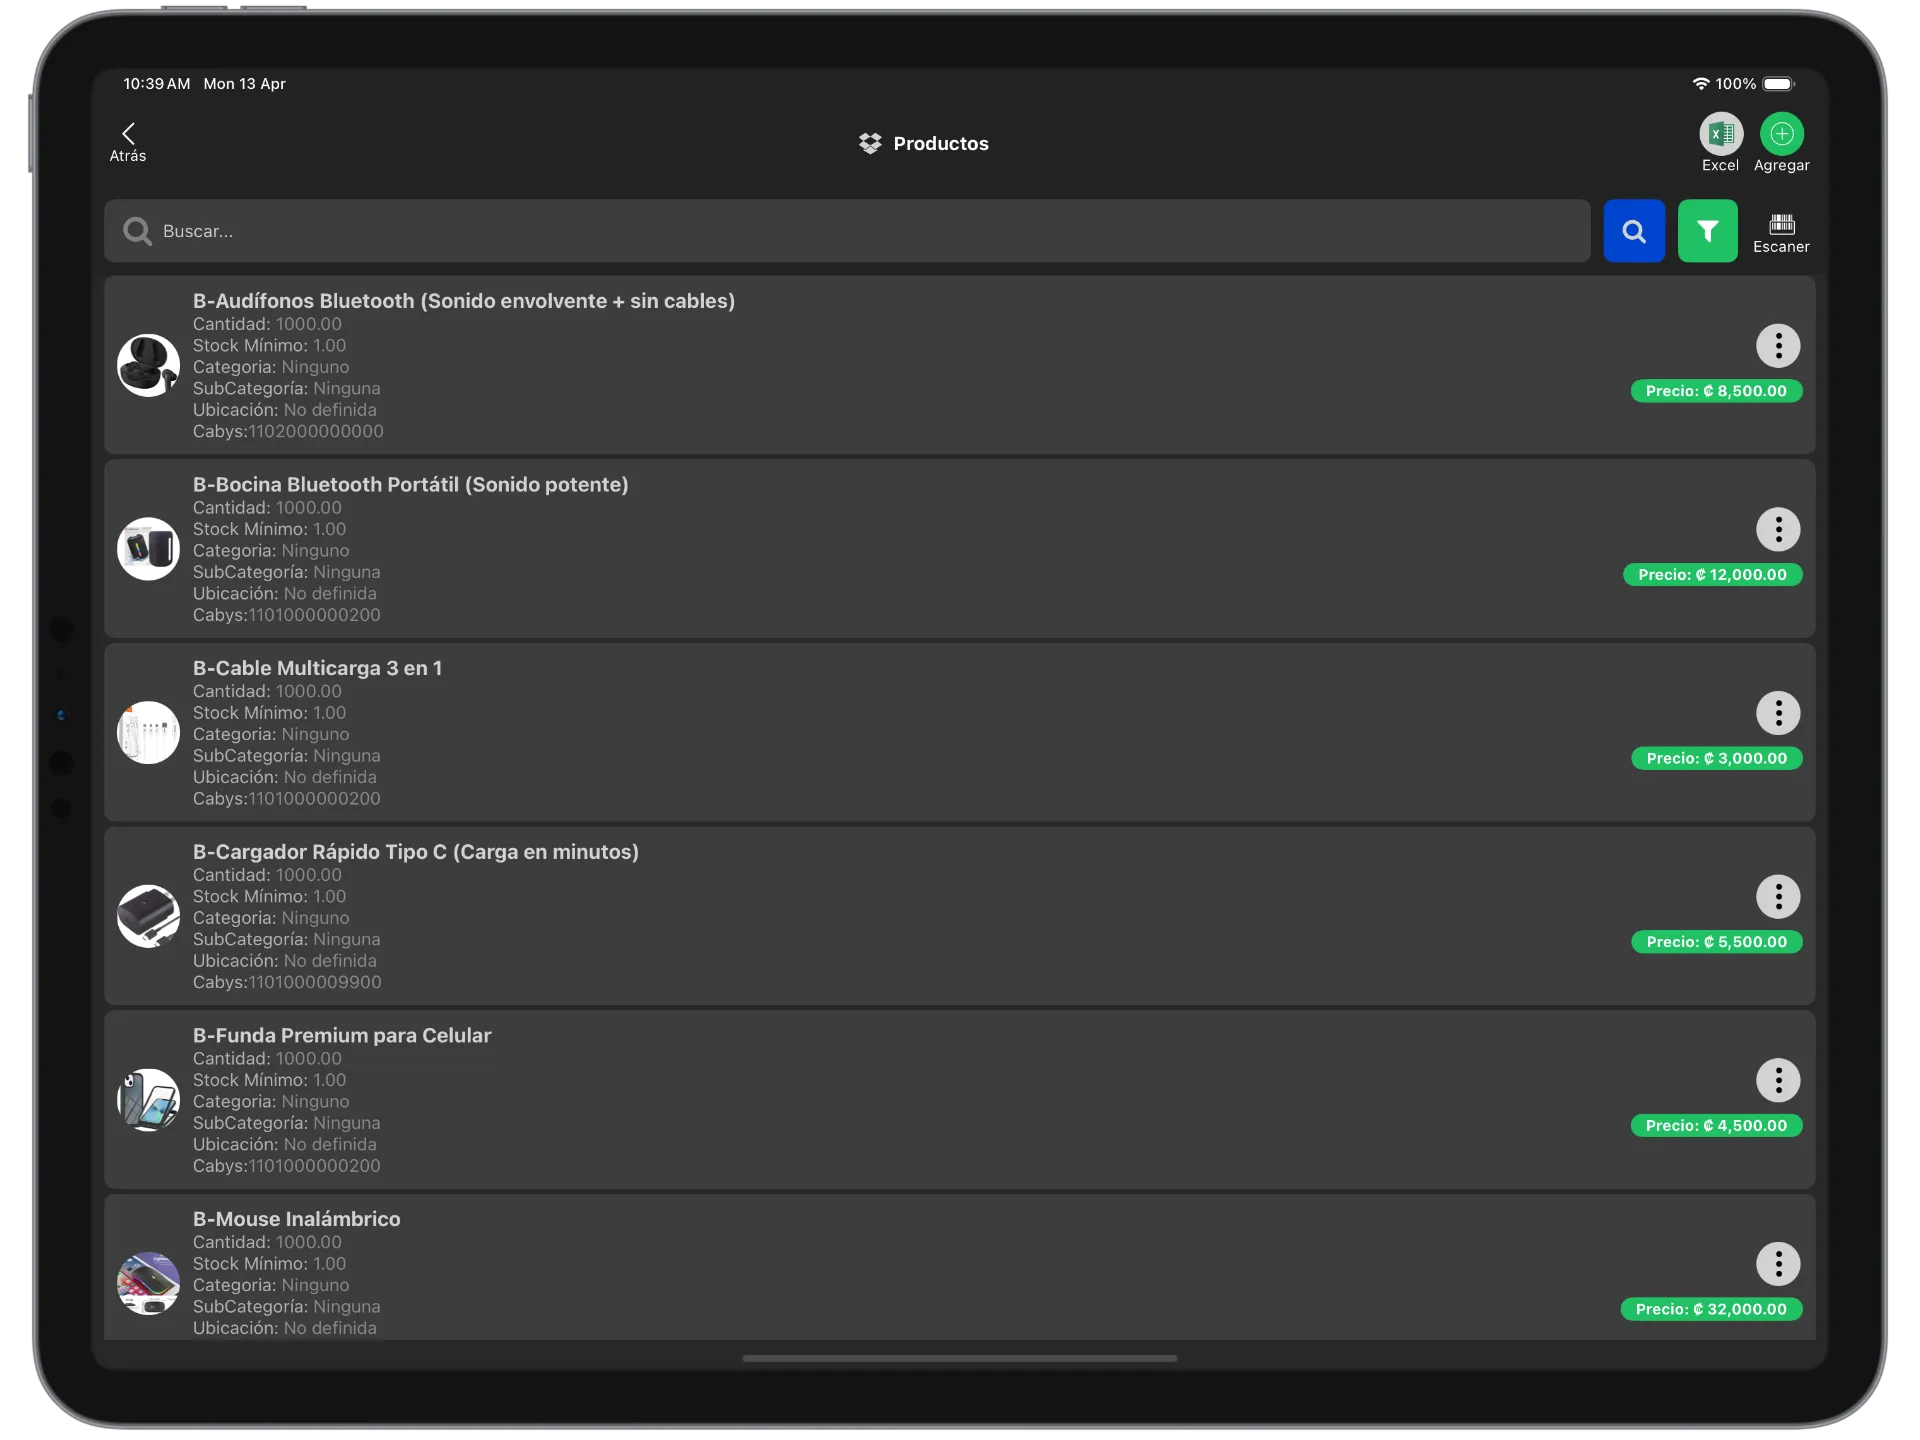Screen dimensions: 1920x1440
Task: Click the Productos header icon
Action: pos(869,143)
